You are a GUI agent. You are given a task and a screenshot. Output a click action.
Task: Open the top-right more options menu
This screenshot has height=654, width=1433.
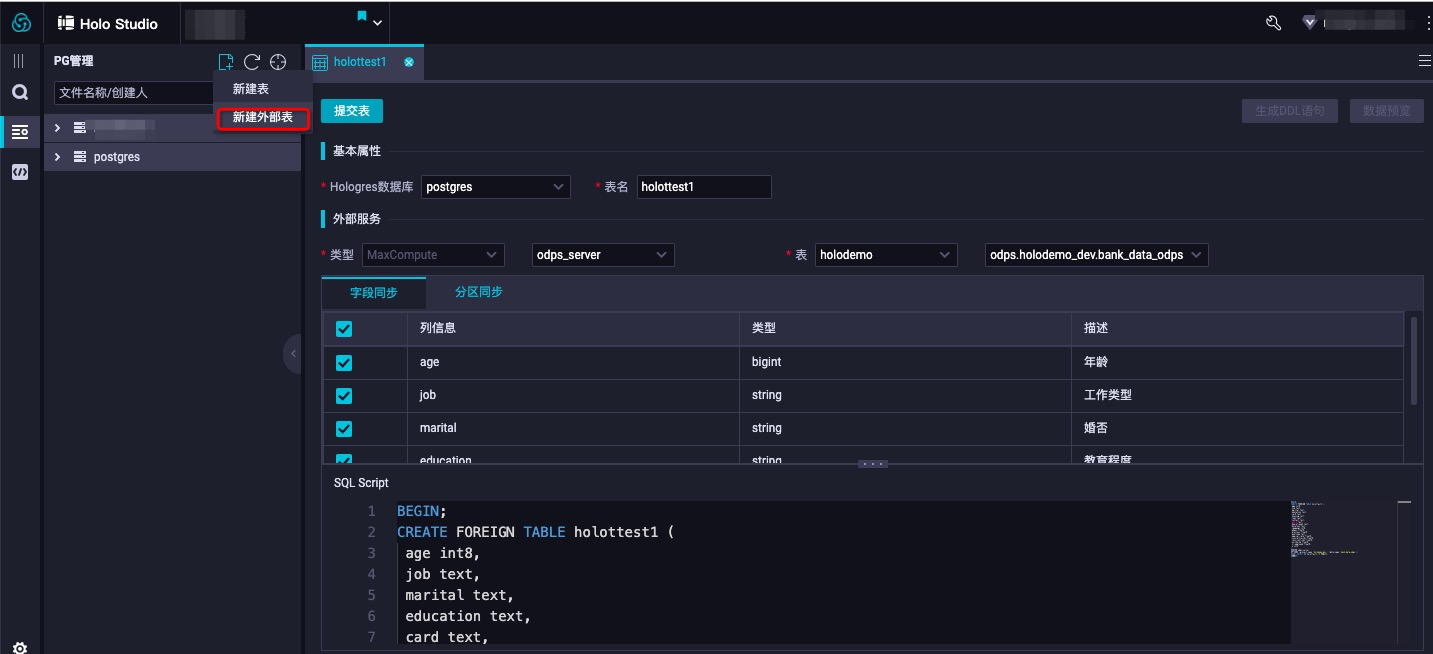[x=1428, y=22]
